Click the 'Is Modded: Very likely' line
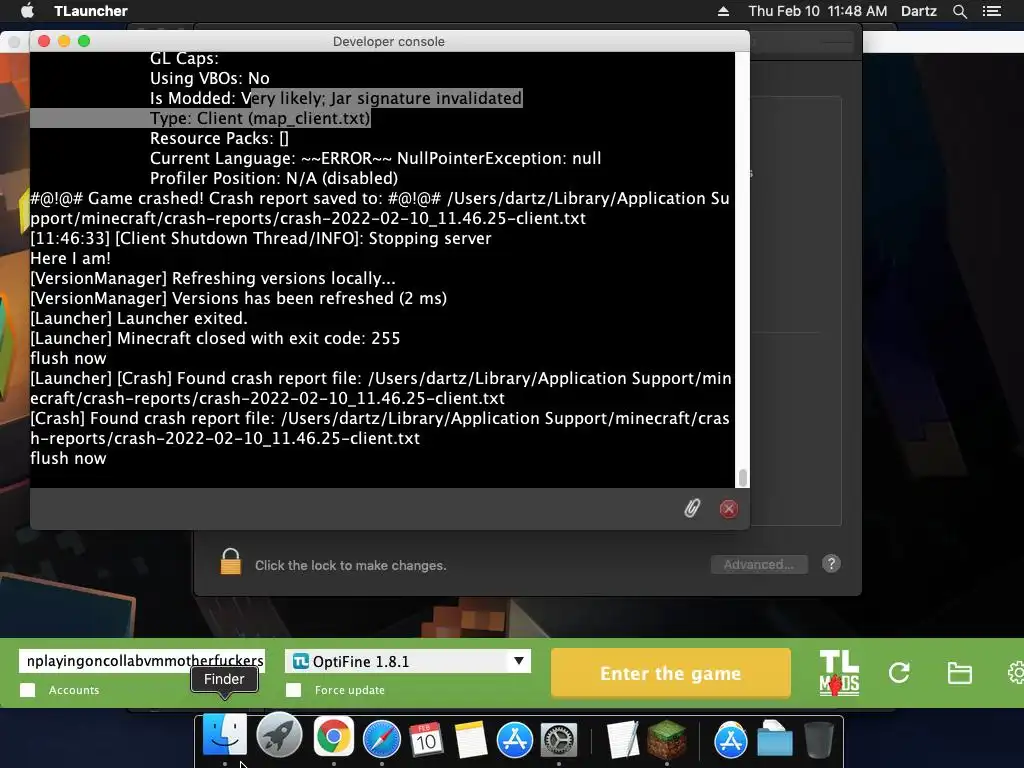Screen dimensions: 1024x768 click(336, 98)
